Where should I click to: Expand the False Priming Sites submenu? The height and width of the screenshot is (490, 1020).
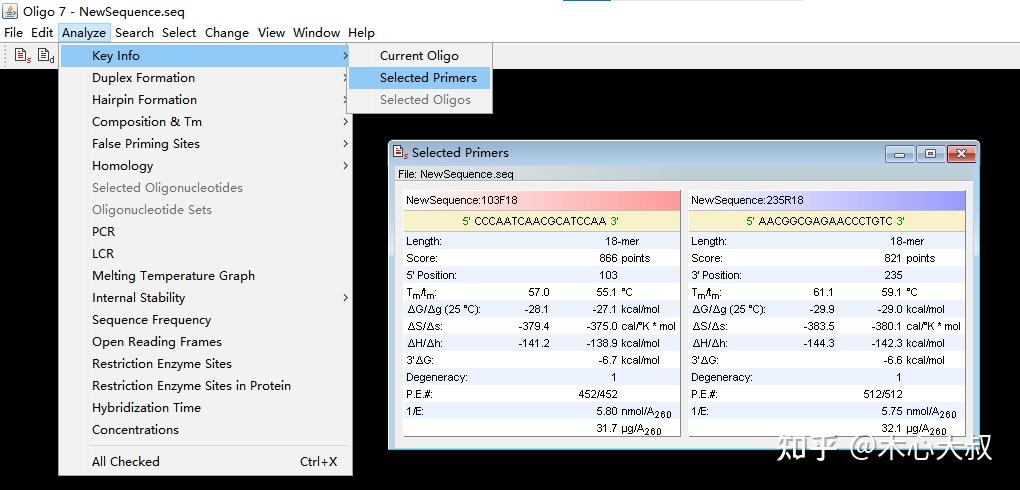(206, 144)
